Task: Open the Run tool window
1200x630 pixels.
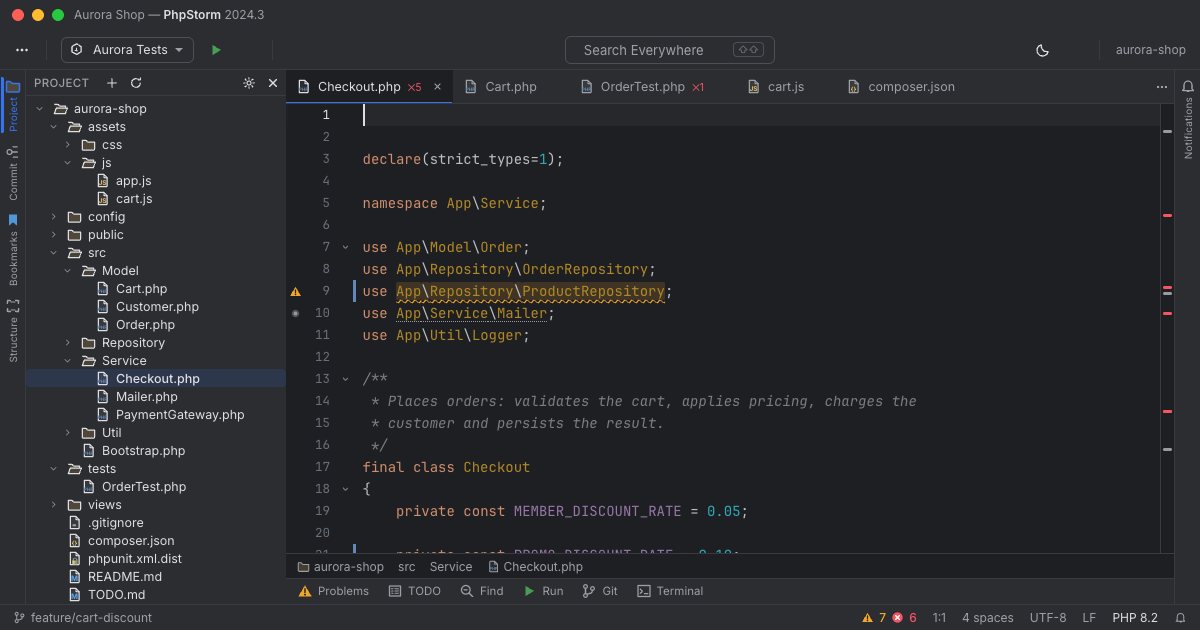Action: (x=542, y=591)
